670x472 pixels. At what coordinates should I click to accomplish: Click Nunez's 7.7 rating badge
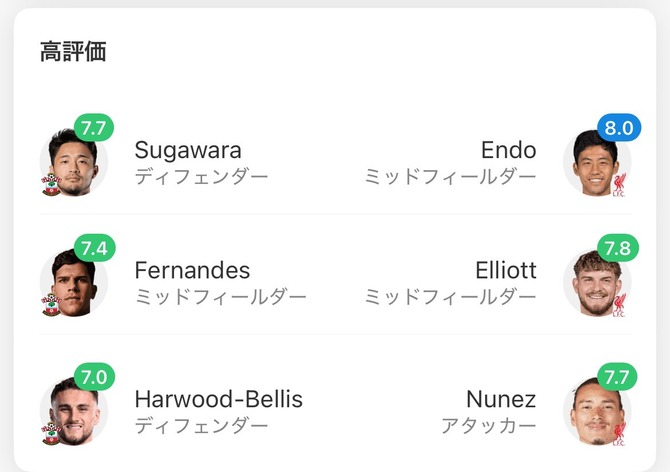click(x=618, y=377)
